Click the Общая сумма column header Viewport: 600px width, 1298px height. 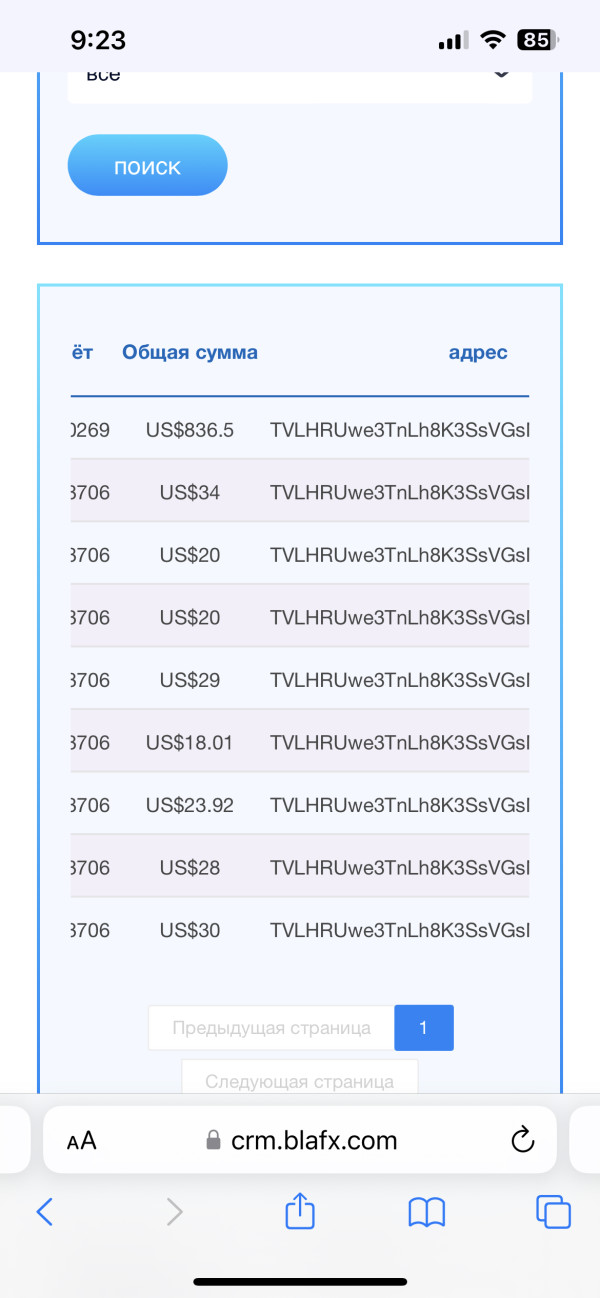pyautogui.click(x=190, y=352)
